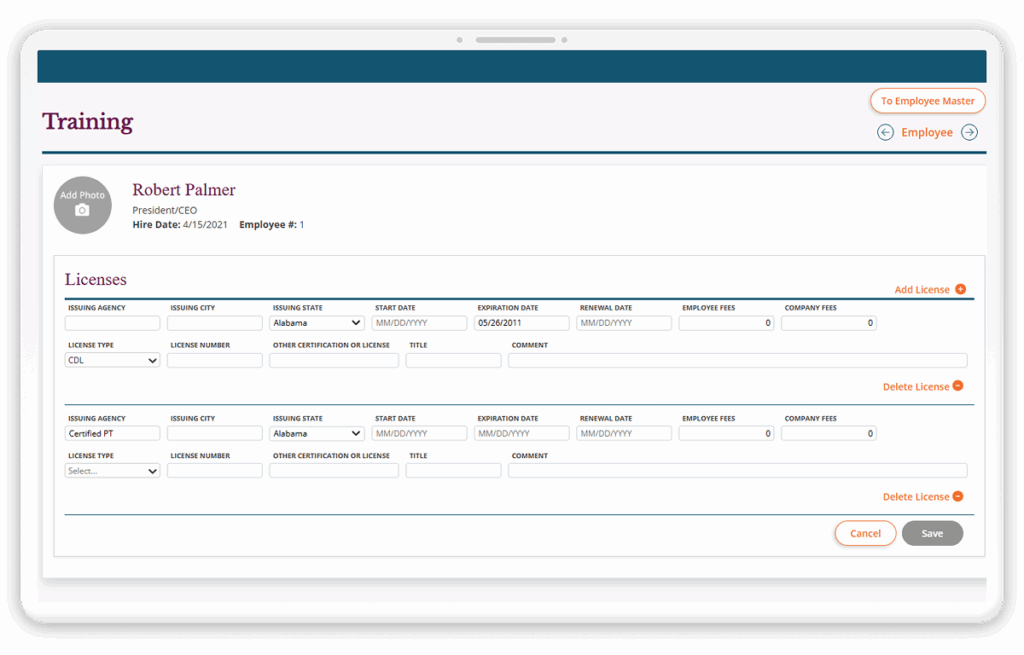Click the Employee Fees field on the first license
1024x655 pixels.
click(x=725, y=322)
